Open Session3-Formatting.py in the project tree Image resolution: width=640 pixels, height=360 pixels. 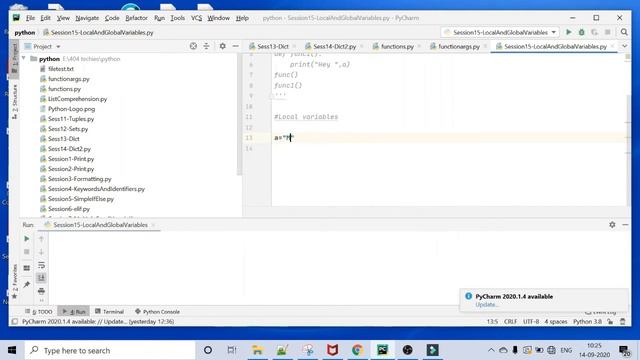(79, 179)
